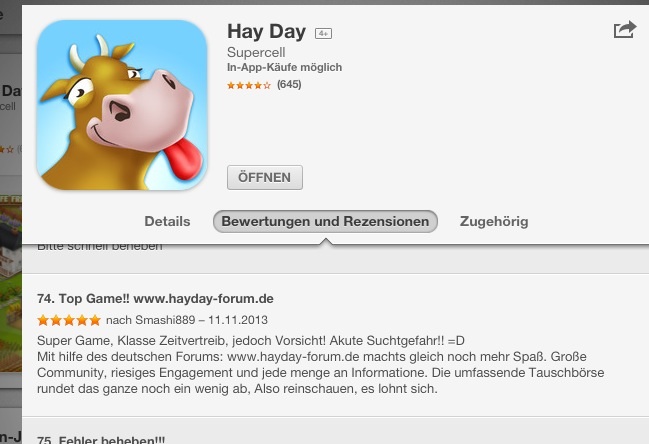The width and height of the screenshot is (649, 444).
Task: Click the five-star rating of review 74
Action: (x=69, y=320)
